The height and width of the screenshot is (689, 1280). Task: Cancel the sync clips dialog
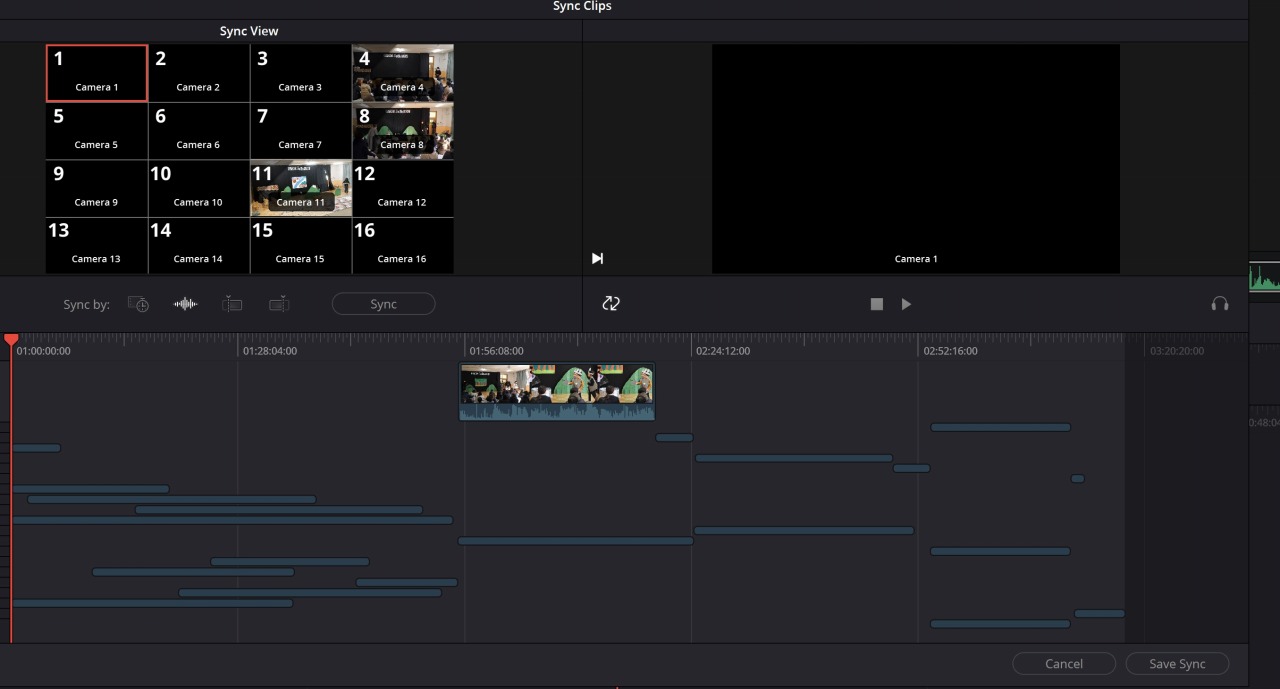(x=1063, y=664)
